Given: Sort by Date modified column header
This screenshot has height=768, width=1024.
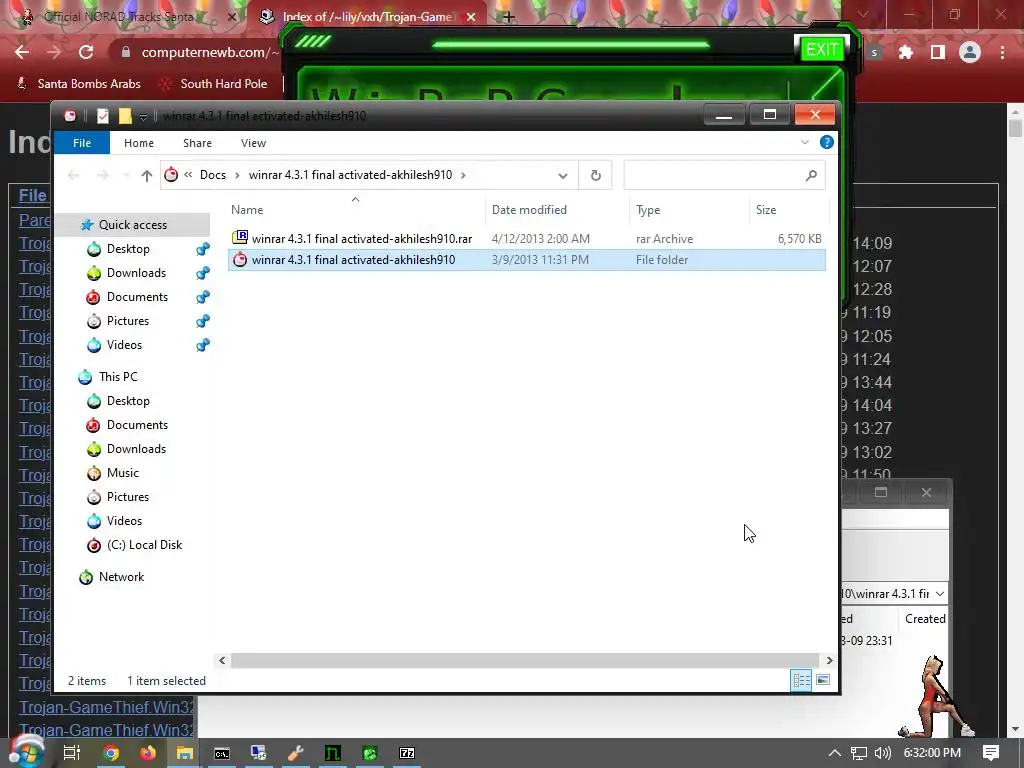Looking at the screenshot, I should pyautogui.click(x=529, y=210).
